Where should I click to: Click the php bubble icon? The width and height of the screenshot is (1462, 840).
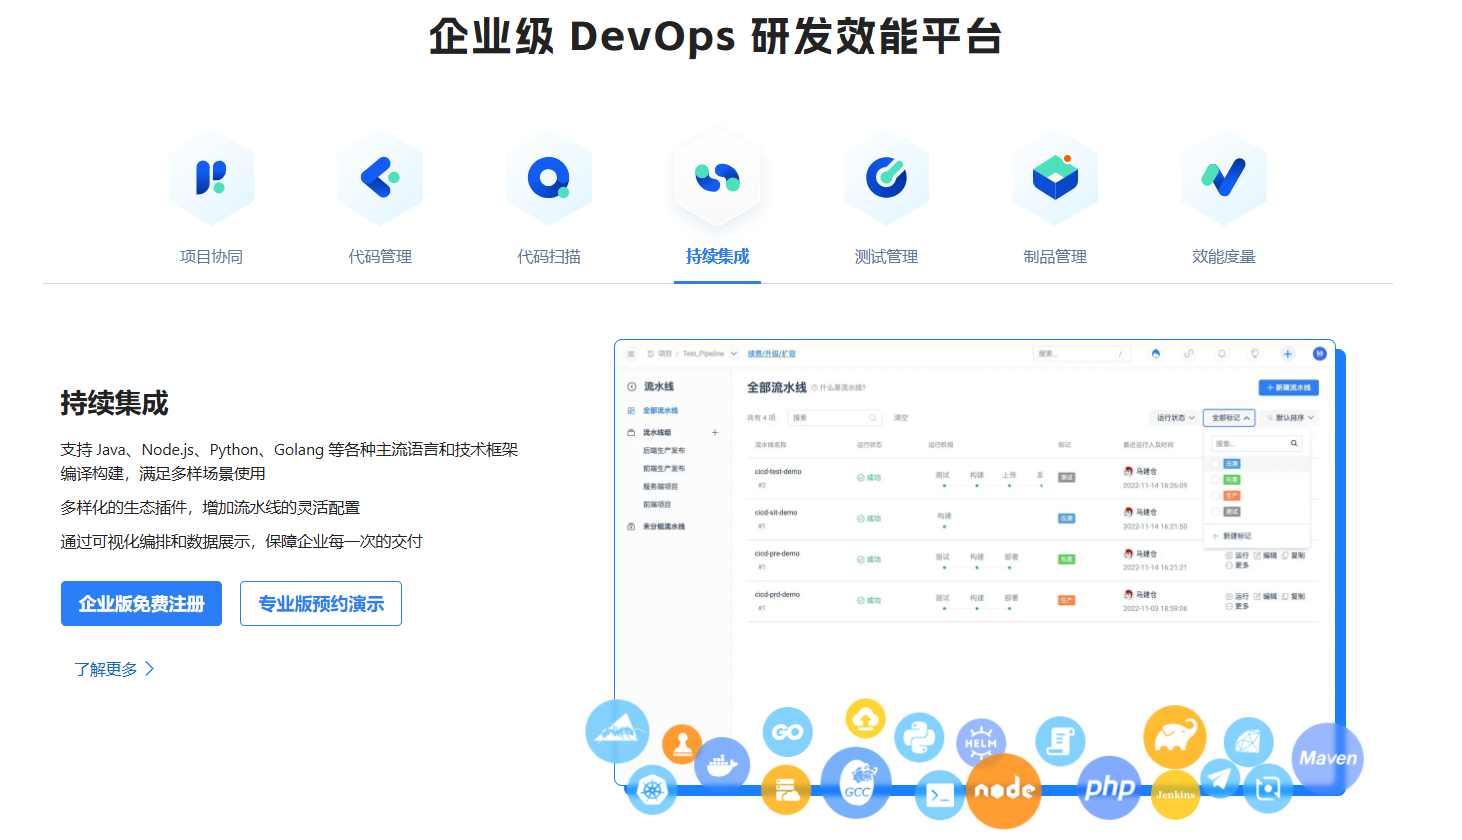[x=1110, y=788]
